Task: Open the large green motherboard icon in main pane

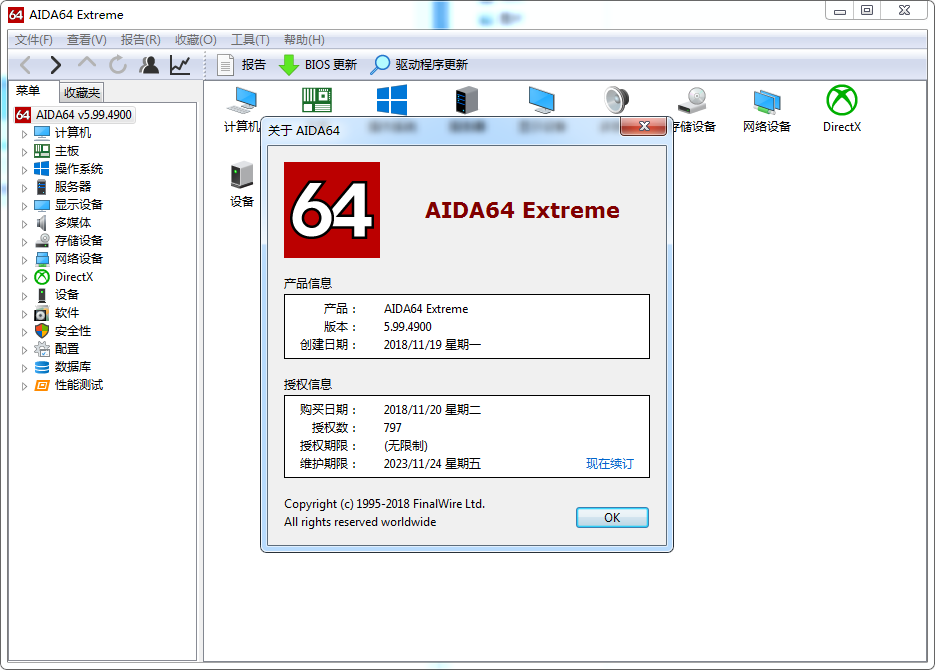Action: [317, 100]
